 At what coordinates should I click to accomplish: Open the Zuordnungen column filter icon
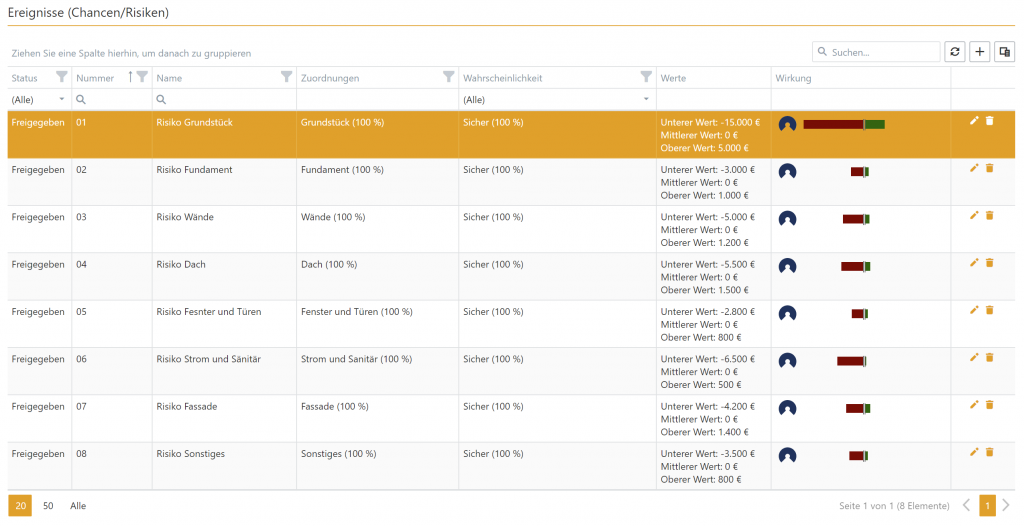[x=448, y=77]
